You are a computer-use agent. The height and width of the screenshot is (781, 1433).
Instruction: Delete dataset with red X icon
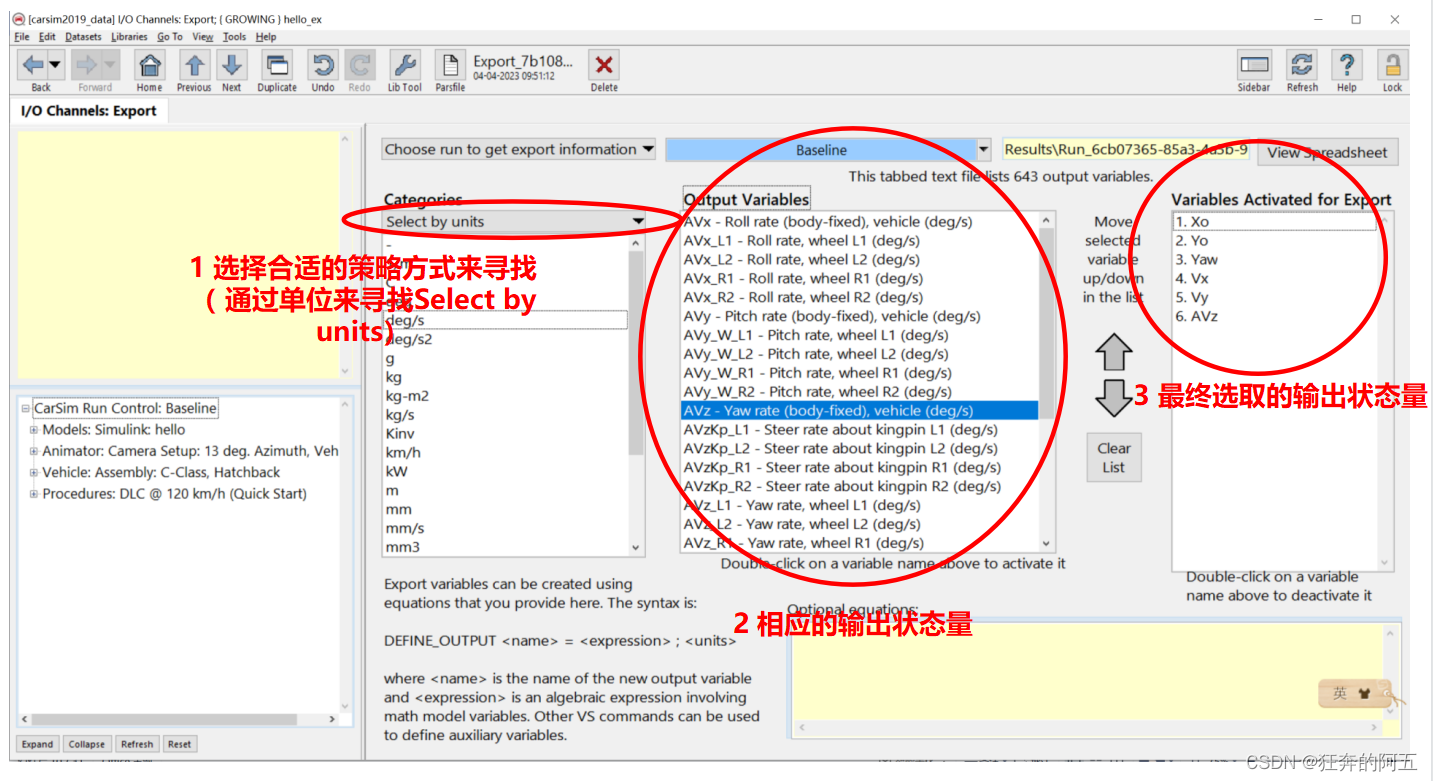click(604, 65)
